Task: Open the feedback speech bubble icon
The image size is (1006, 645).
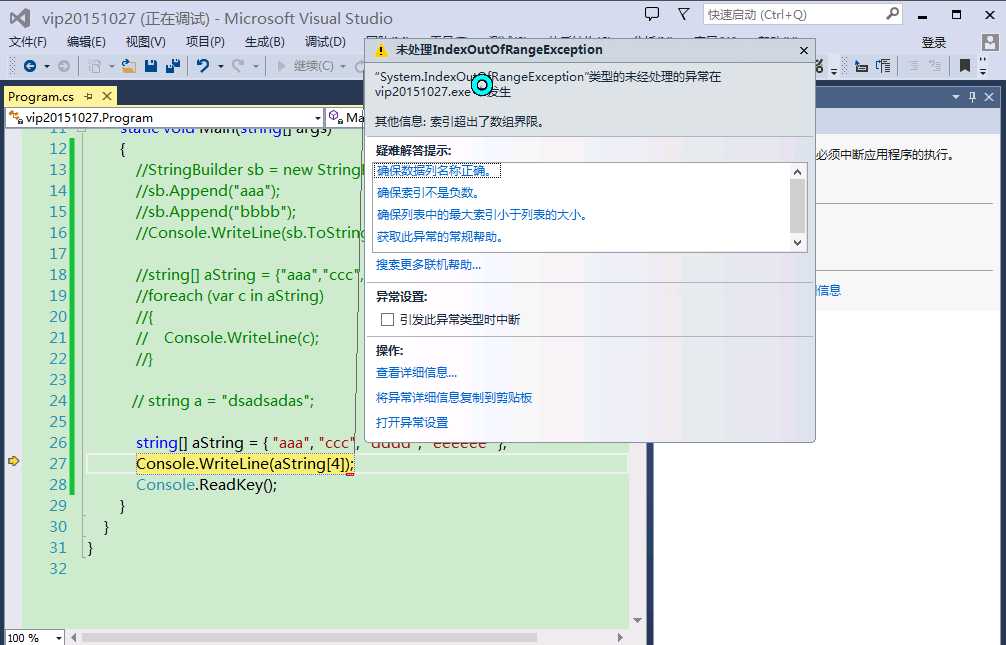Action: [x=652, y=13]
